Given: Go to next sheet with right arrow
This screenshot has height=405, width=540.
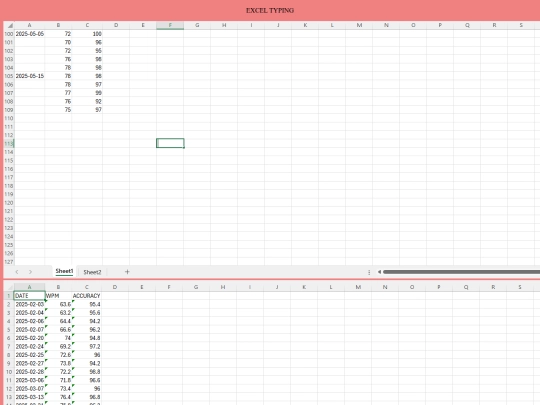Looking at the screenshot, I should click(x=30, y=272).
